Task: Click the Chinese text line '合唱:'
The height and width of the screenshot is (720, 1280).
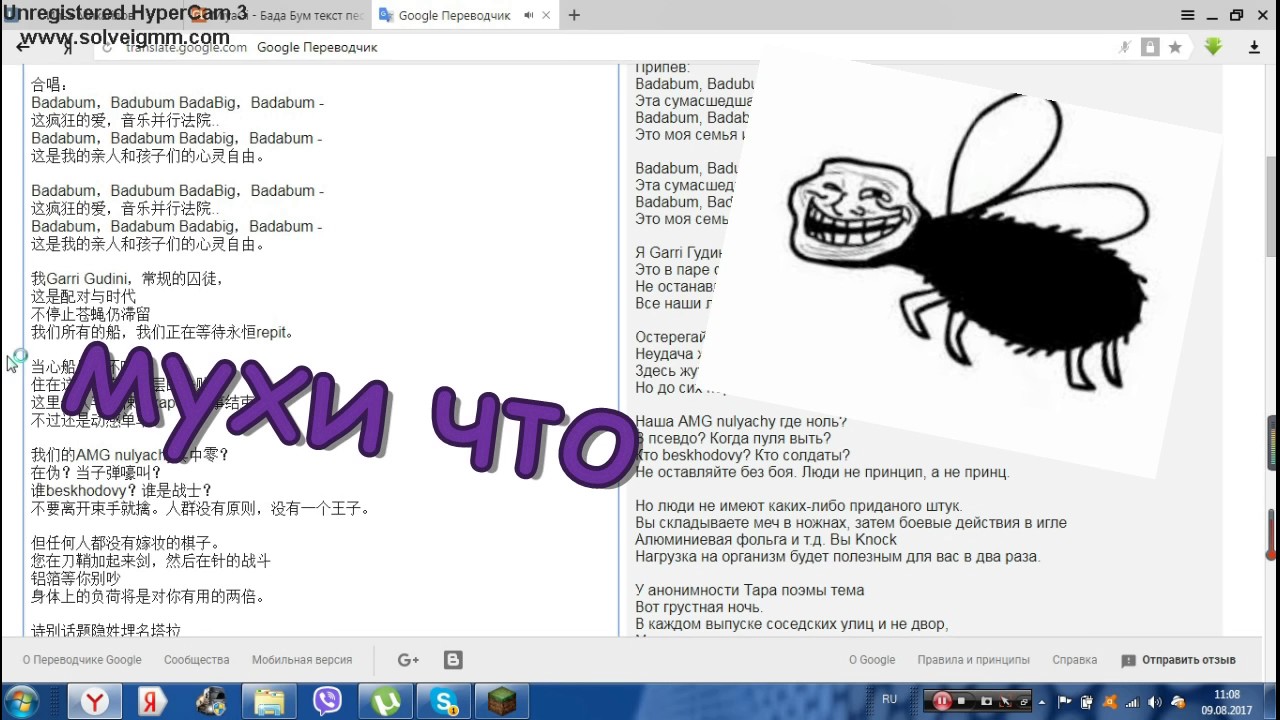Action: (x=51, y=85)
